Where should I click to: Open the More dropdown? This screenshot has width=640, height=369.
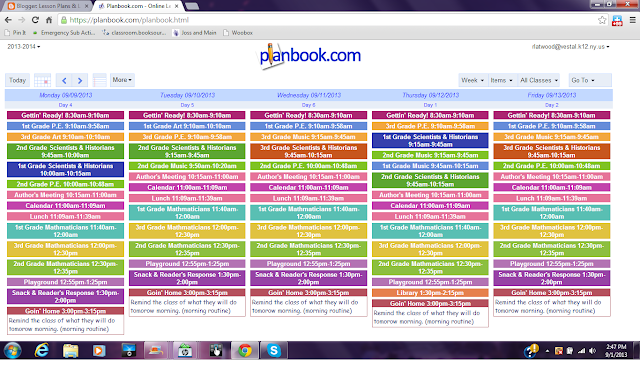(122, 80)
